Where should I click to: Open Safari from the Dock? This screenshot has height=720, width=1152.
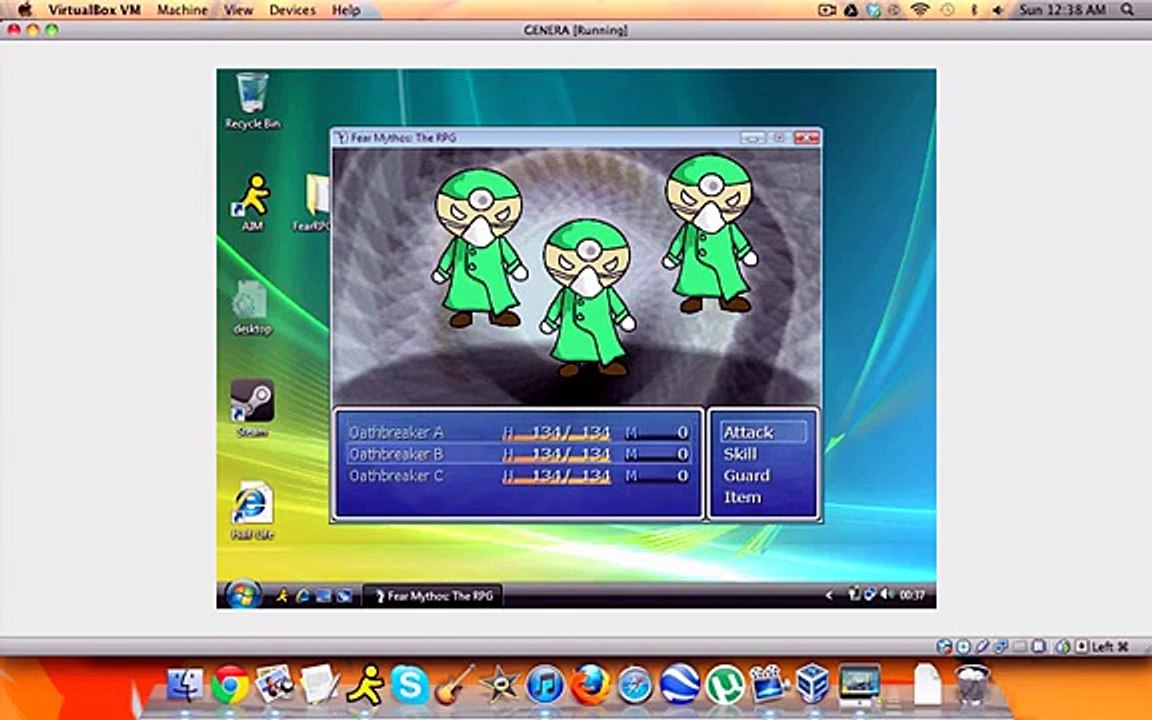635,685
